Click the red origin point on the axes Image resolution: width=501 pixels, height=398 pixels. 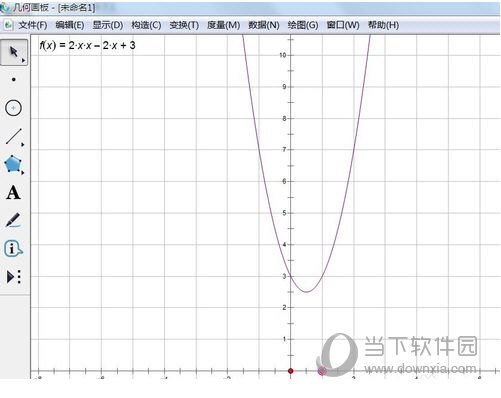coord(291,371)
